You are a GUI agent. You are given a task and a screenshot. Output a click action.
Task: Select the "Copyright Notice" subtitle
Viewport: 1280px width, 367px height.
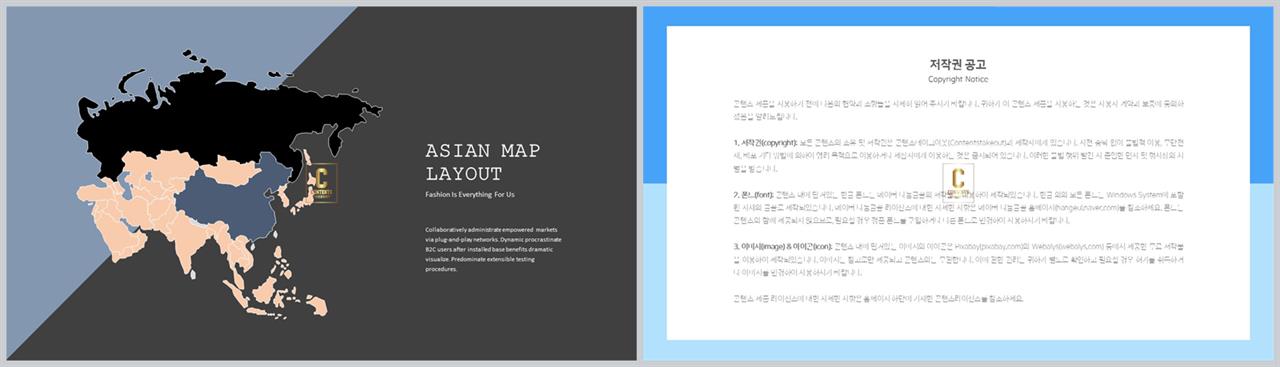tap(957, 79)
